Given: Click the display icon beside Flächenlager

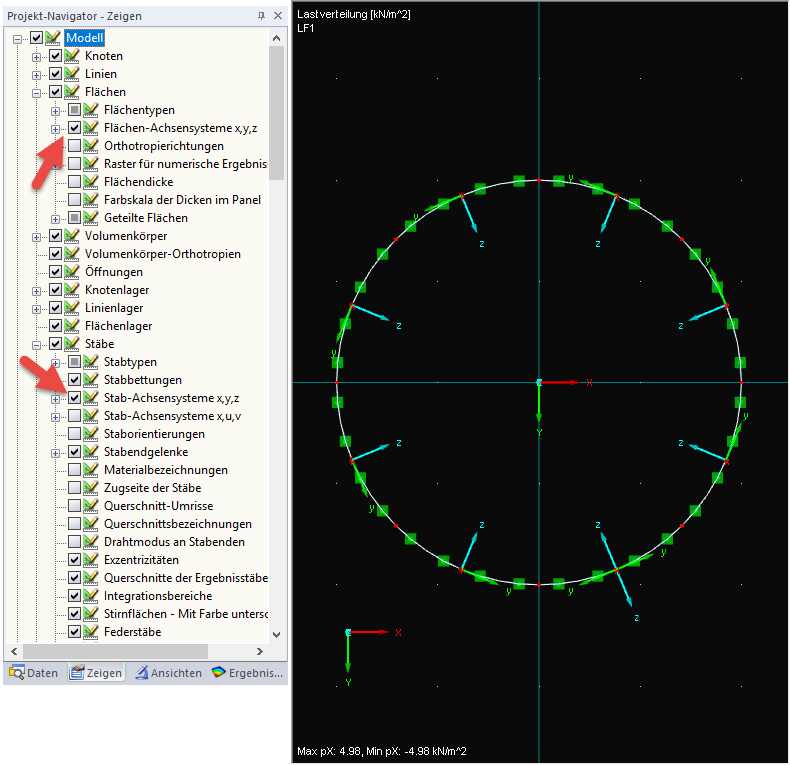Looking at the screenshot, I should click(72, 326).
